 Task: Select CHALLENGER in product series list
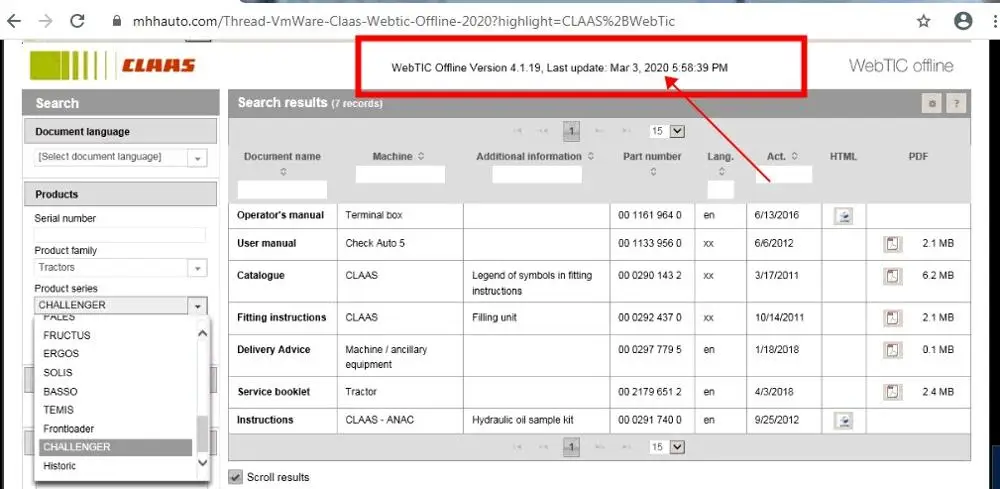[115, 447]
